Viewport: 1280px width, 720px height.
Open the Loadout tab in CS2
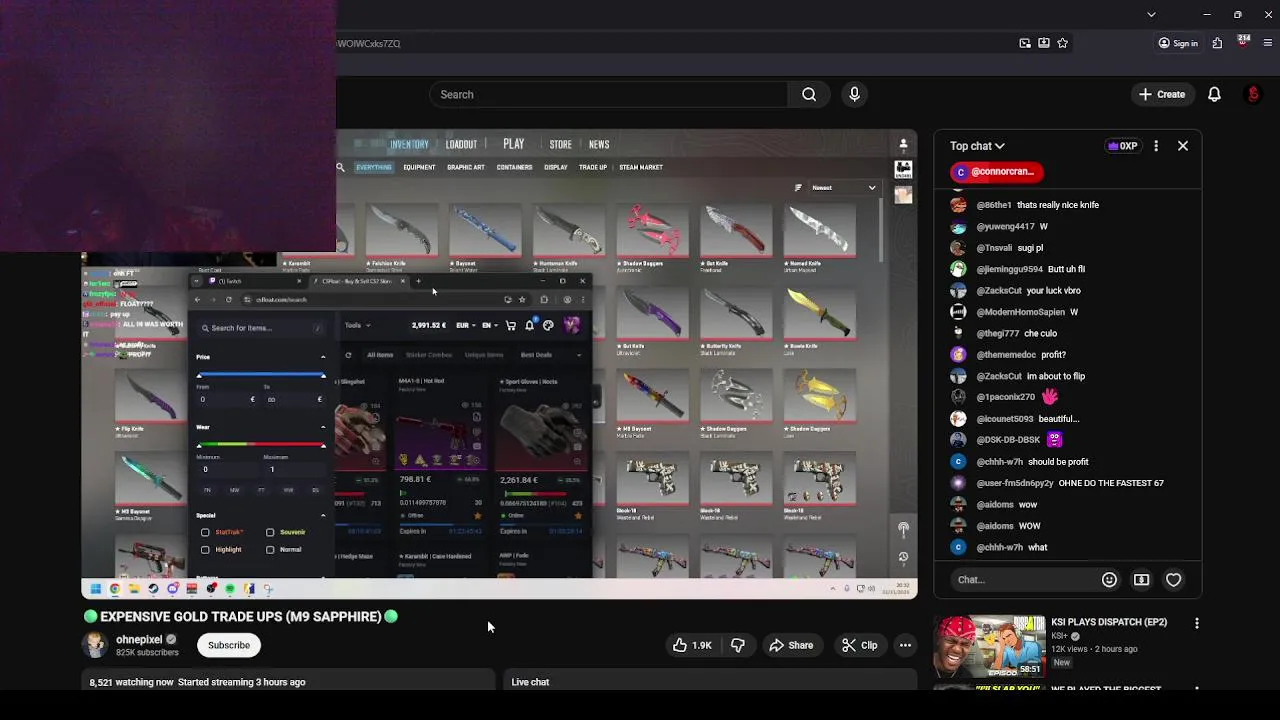461,145
